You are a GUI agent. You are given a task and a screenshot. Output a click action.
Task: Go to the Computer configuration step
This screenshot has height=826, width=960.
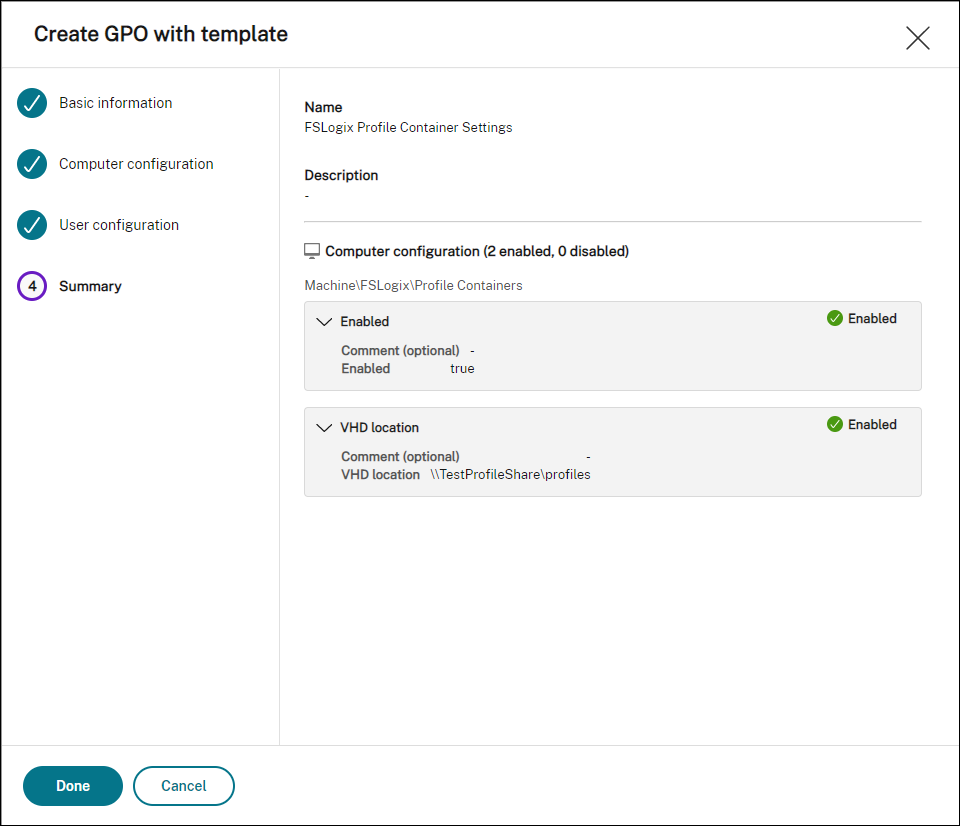click(x=136, y=164)
